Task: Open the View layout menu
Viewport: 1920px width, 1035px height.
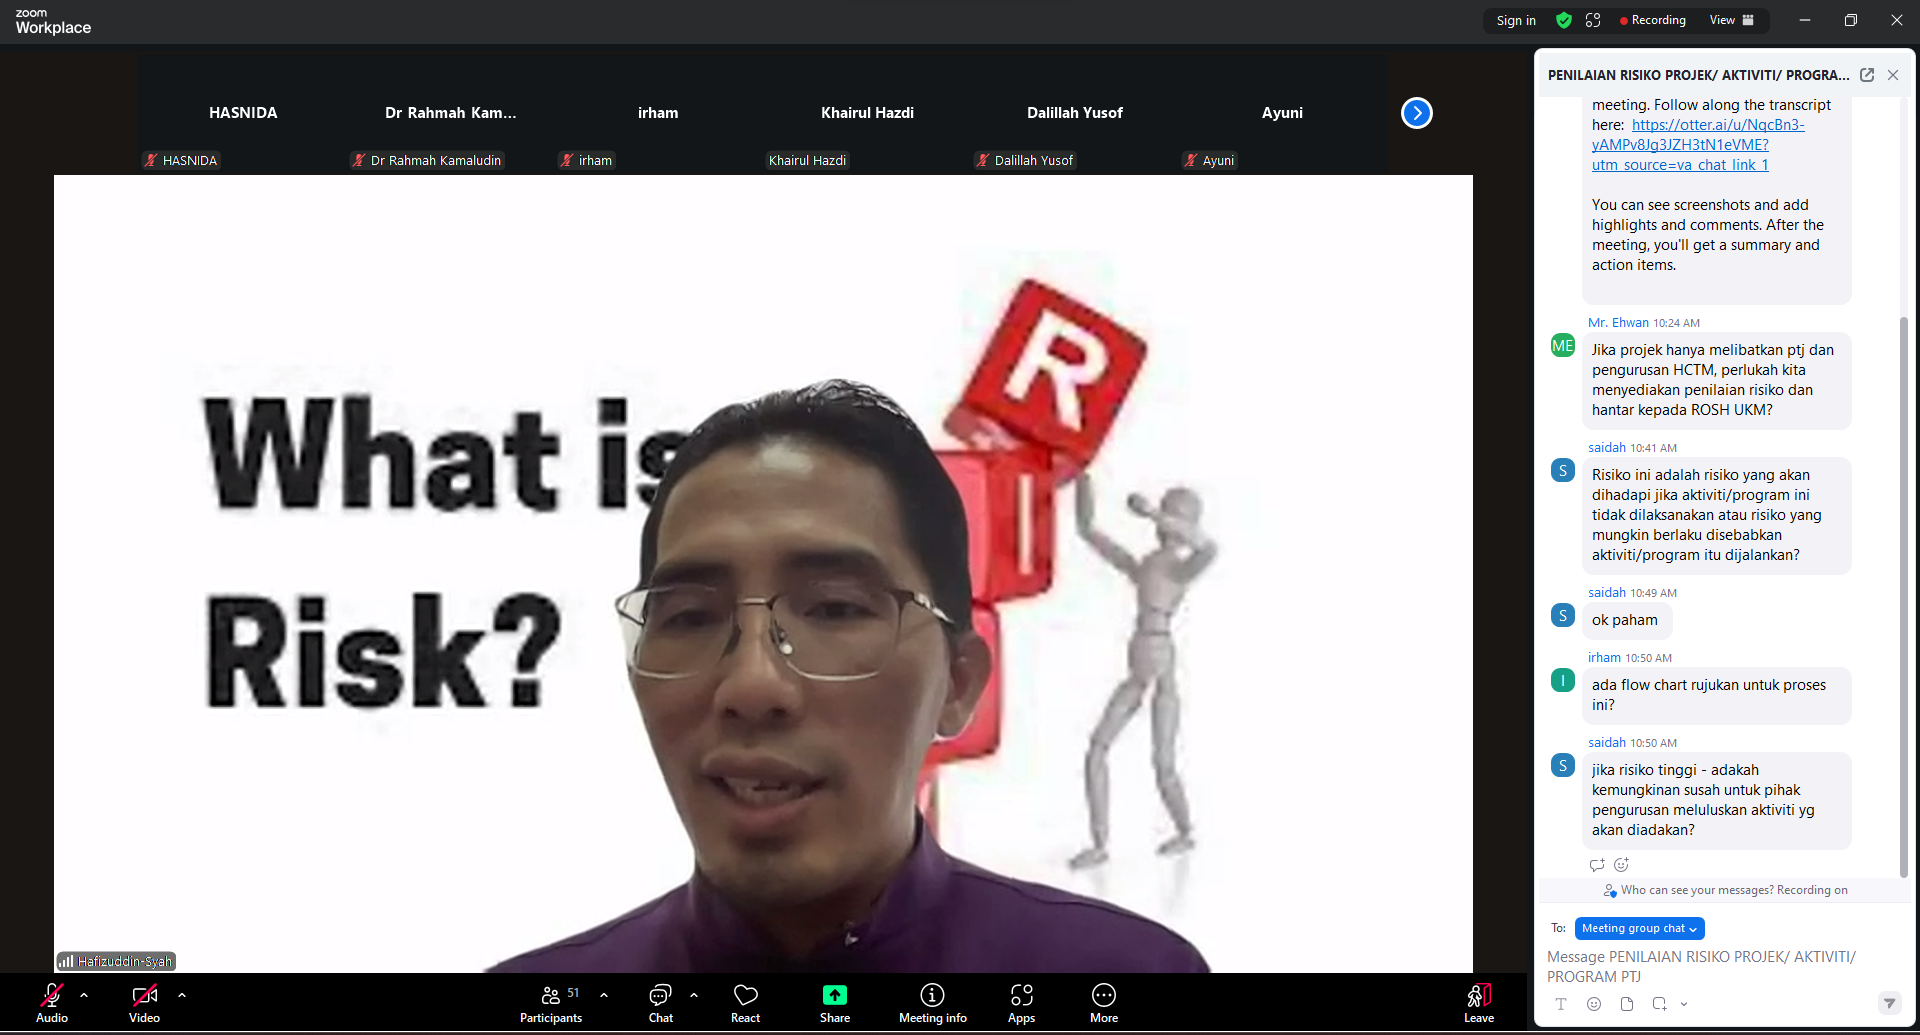Action: point(1731,20)
